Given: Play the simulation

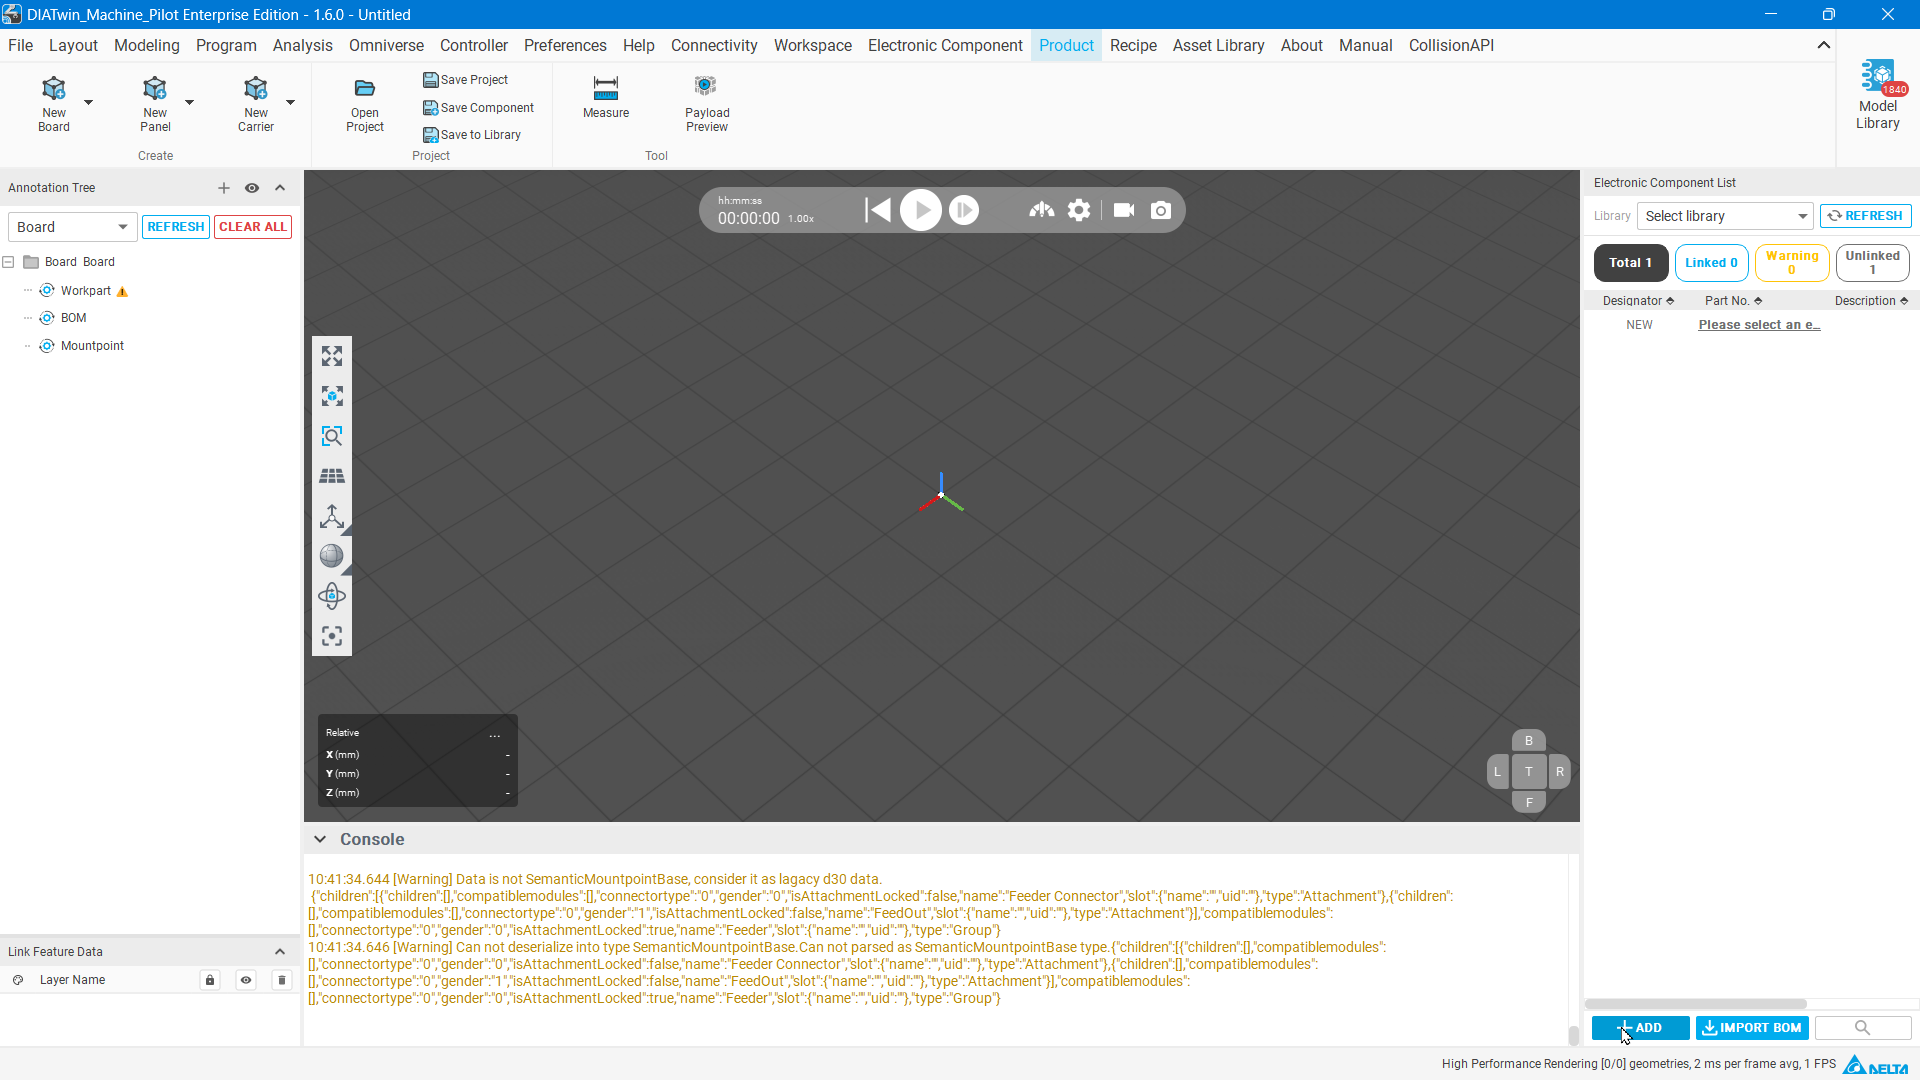Looking at the screenshot, I should coord(921,210).
